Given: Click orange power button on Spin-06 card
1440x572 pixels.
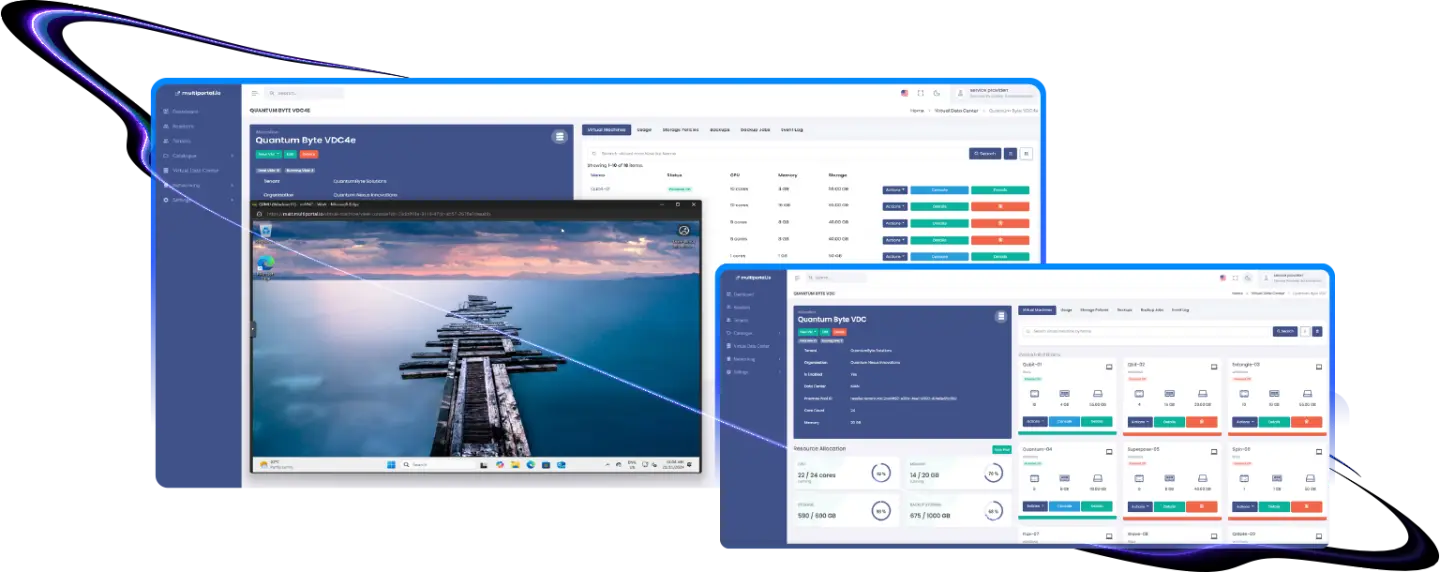Looking at the screenshot, I should (1306, 506).
